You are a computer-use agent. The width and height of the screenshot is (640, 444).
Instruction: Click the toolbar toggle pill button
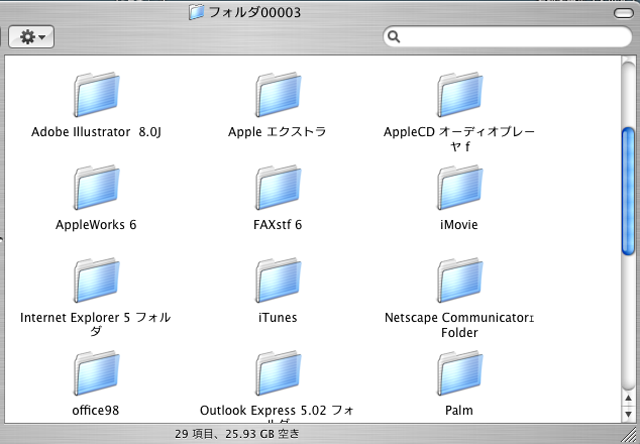click(624, 13)
